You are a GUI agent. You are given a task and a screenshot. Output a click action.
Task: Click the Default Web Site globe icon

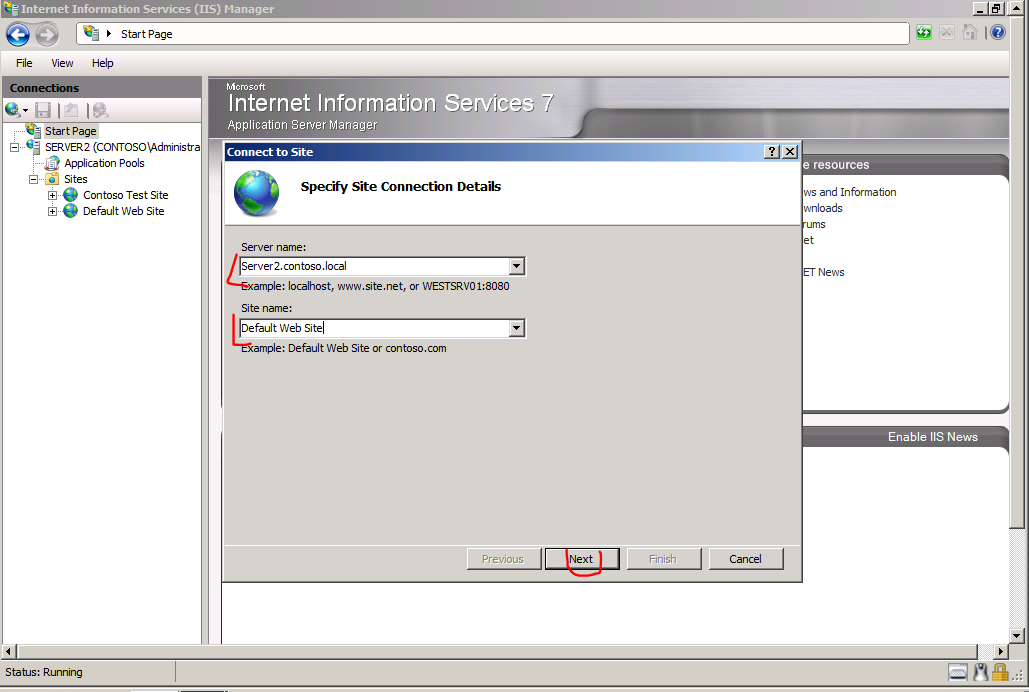[71, 211]
